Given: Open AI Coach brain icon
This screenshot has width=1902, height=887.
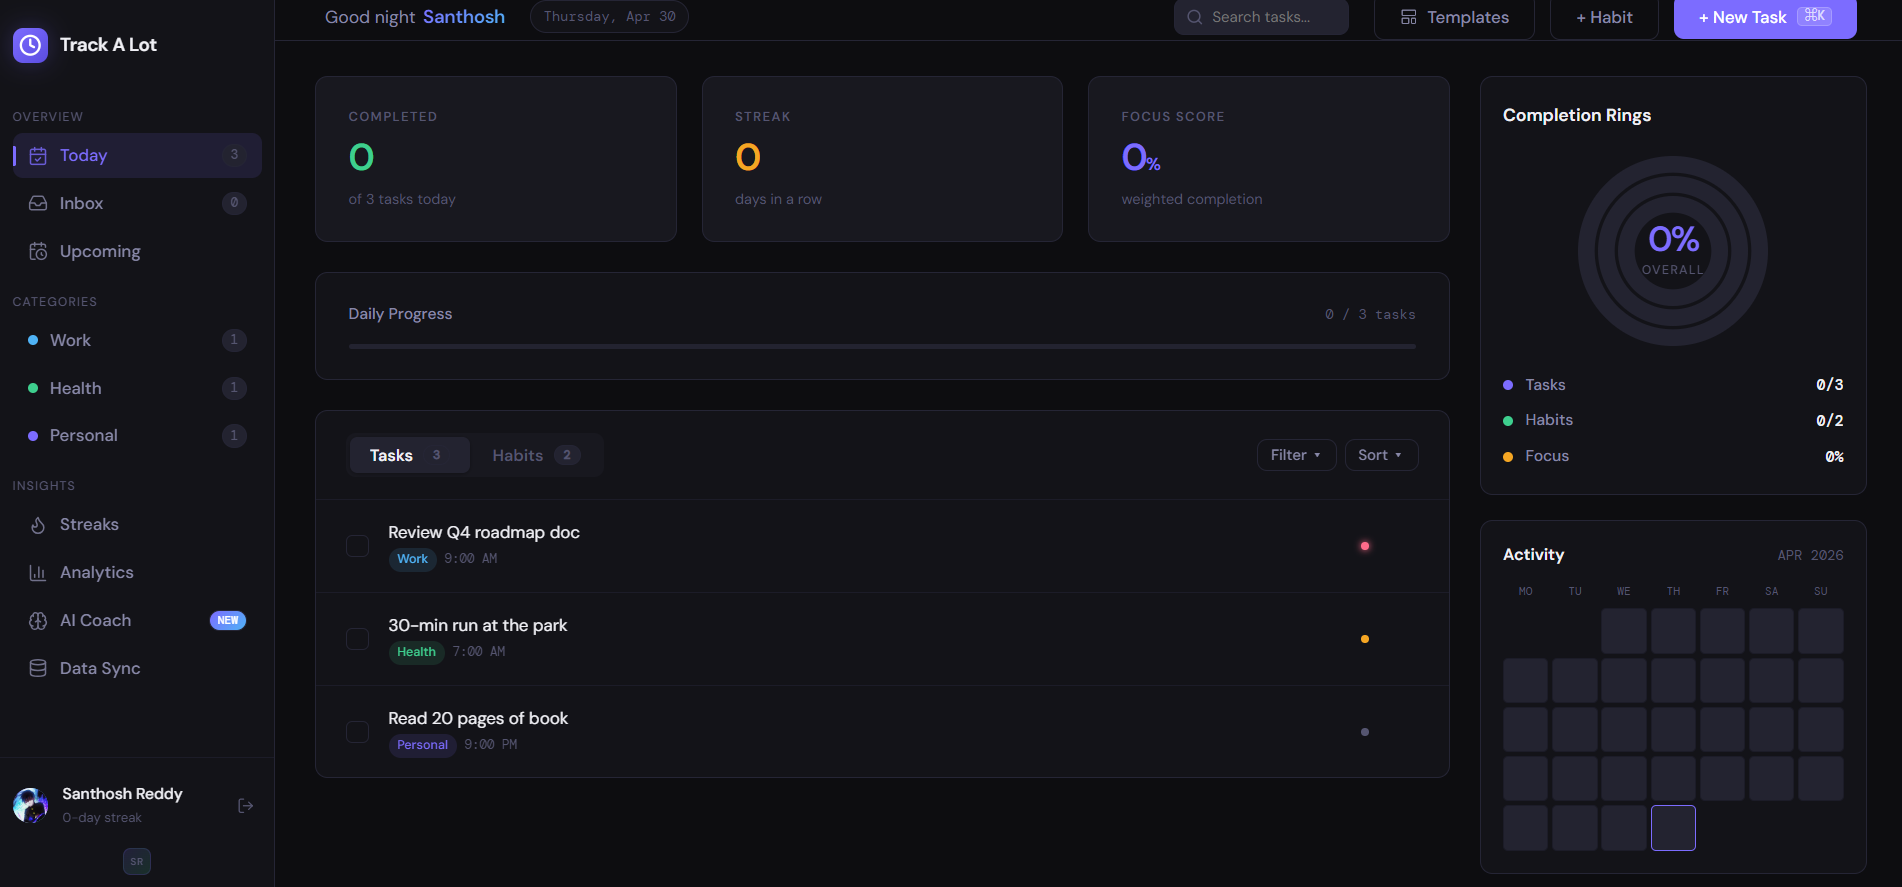Looking at the screenshot, I should (38, 621).
